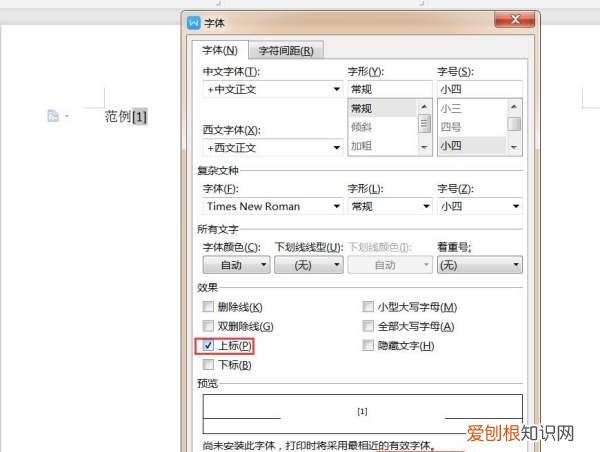Click the paste options icon beside 范例
Image resolution: width=600 pixels, height=452 pixels.
(53, 116)
